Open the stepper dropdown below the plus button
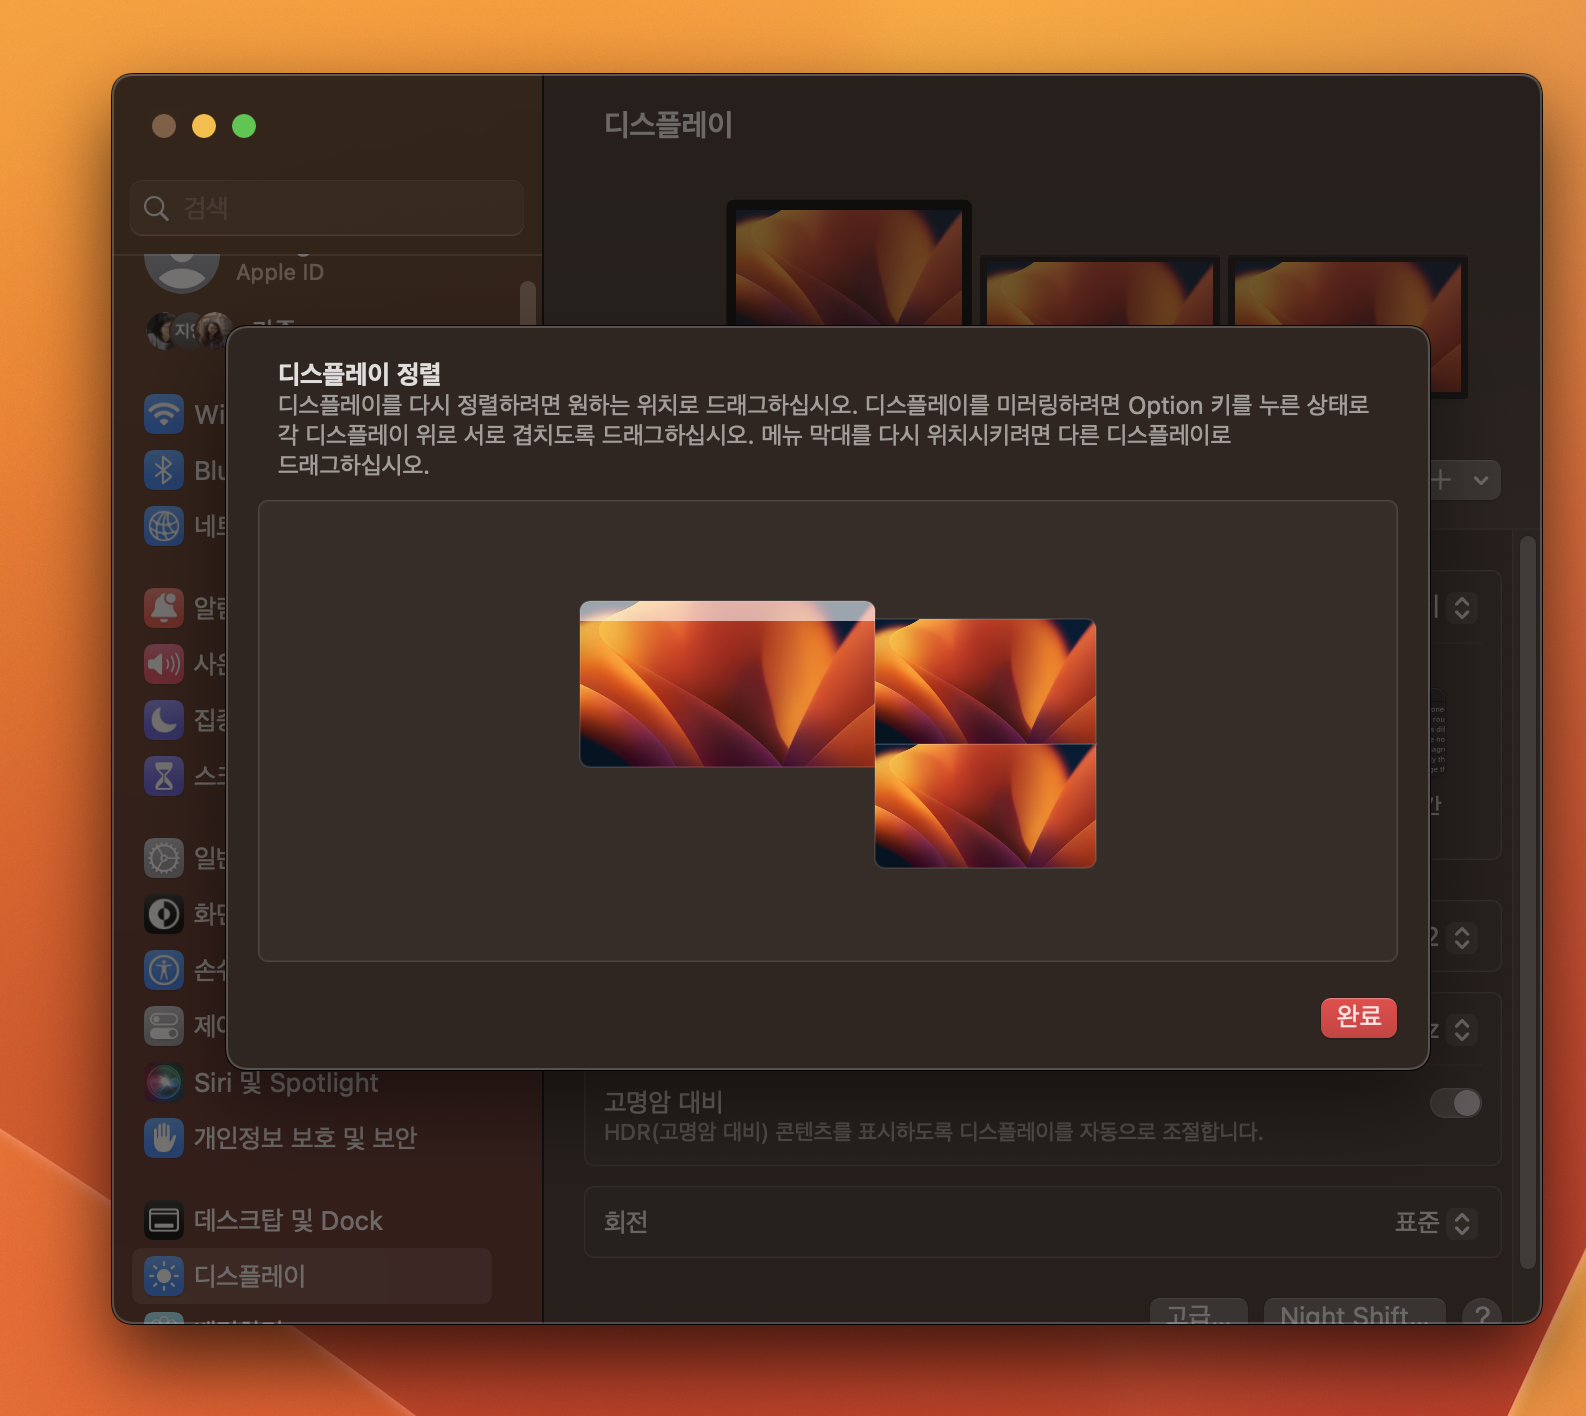1586x1416 pixels. (1462, 608)
